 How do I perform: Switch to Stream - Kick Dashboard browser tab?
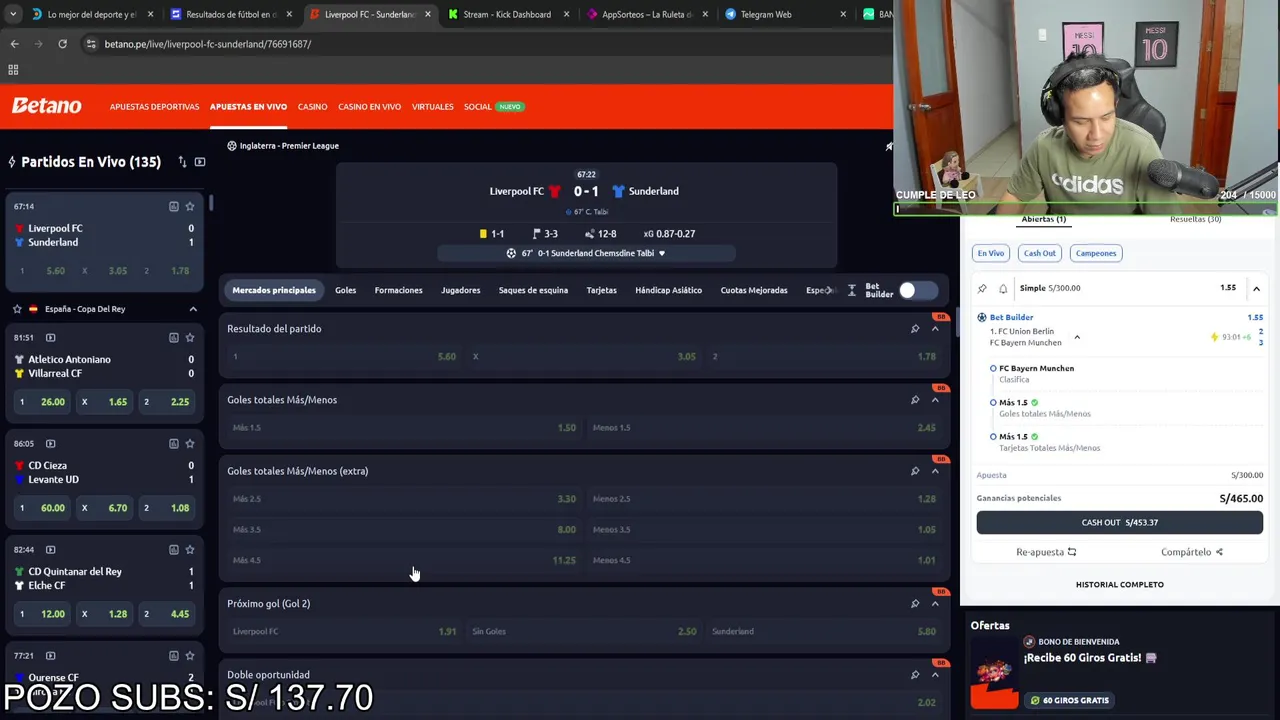(507, 14)
